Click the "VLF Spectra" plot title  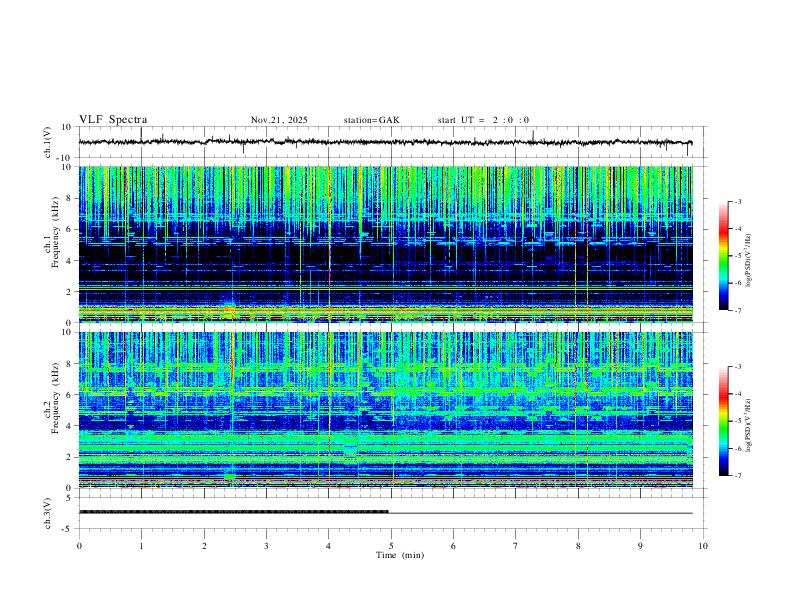tap(113, 120)
